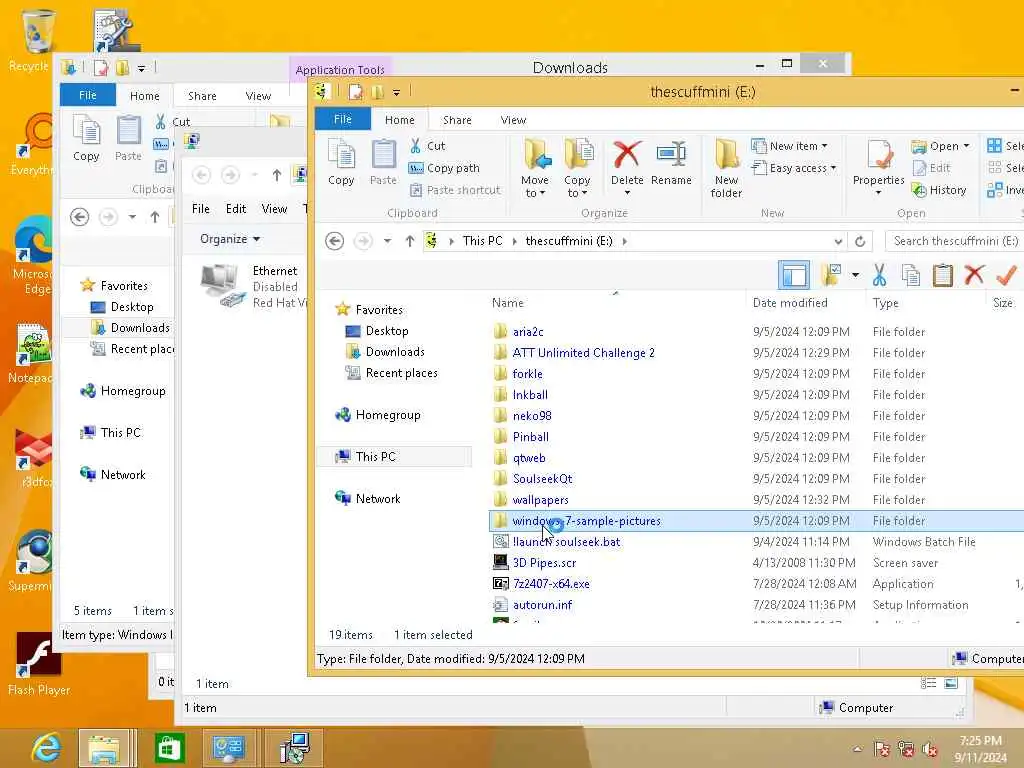The width and height of the screenshot is (1024, 768).
Task: Open dropdown beside folder options toolbar icon
Action: coord(855,275)
